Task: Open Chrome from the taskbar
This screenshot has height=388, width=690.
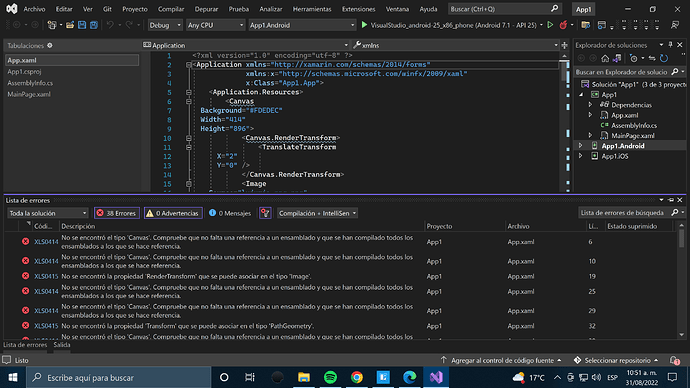Action: [x=357, y=377]
